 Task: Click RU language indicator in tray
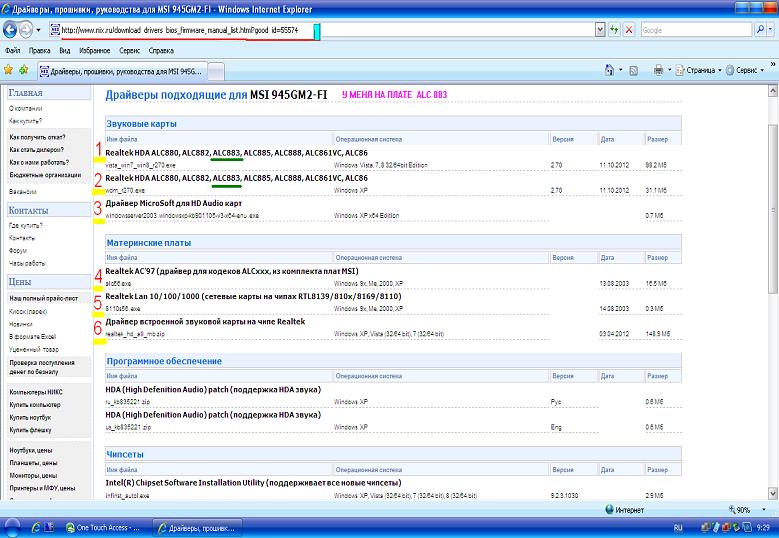[678, 528]
